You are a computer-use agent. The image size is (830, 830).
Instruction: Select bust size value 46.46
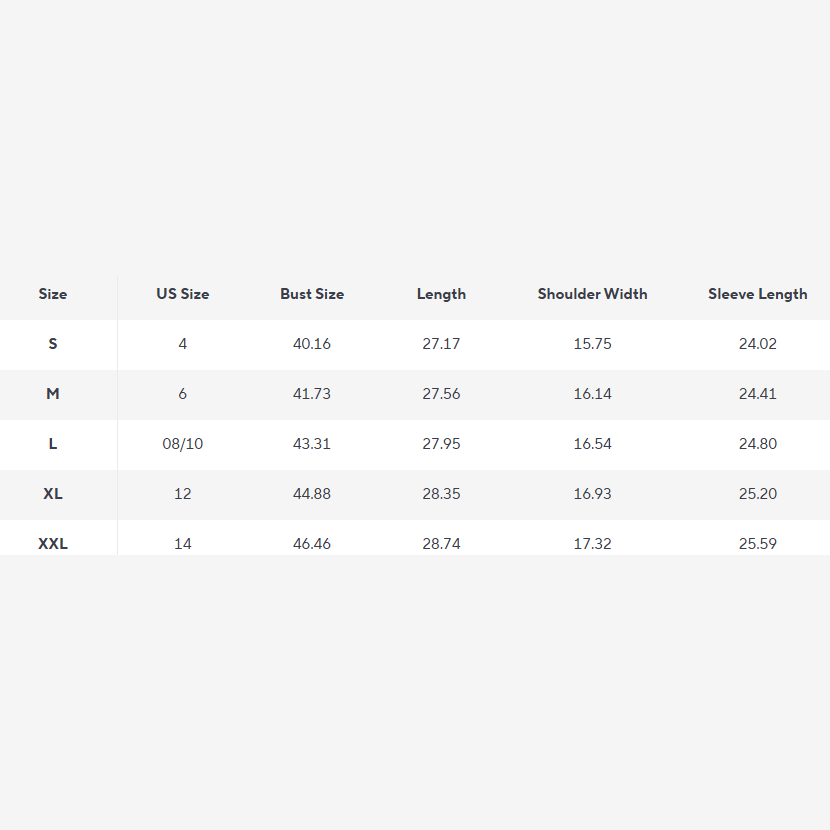[312, 544]
